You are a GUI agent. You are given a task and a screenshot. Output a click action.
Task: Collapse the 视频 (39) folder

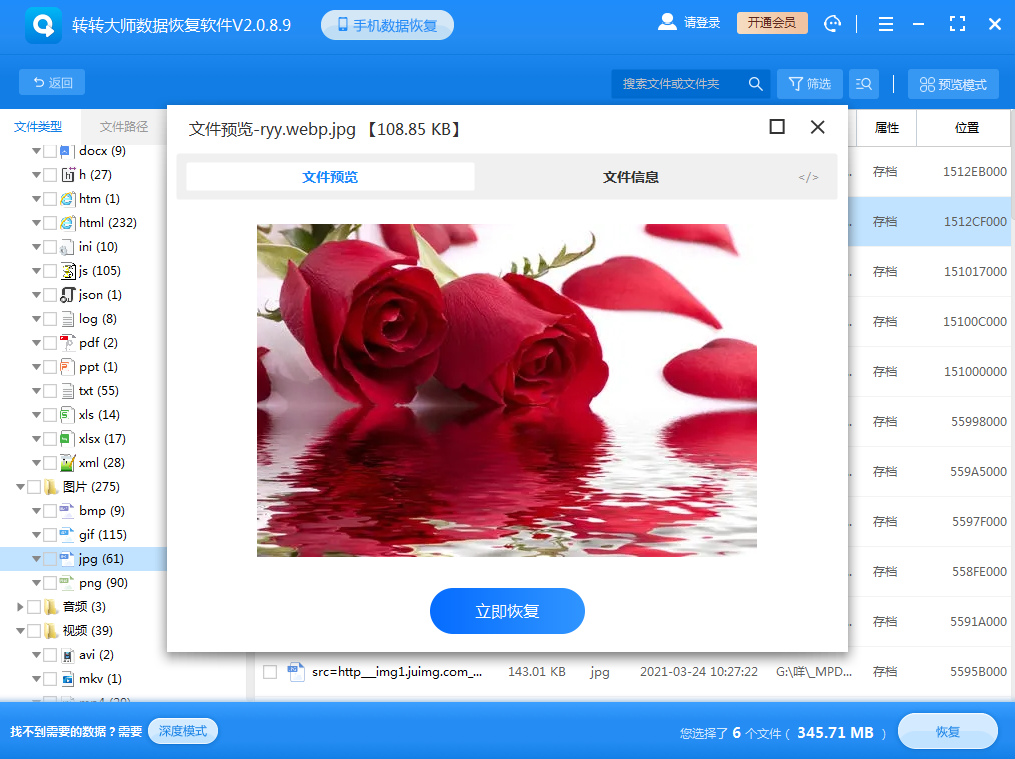tap(20, 631)
